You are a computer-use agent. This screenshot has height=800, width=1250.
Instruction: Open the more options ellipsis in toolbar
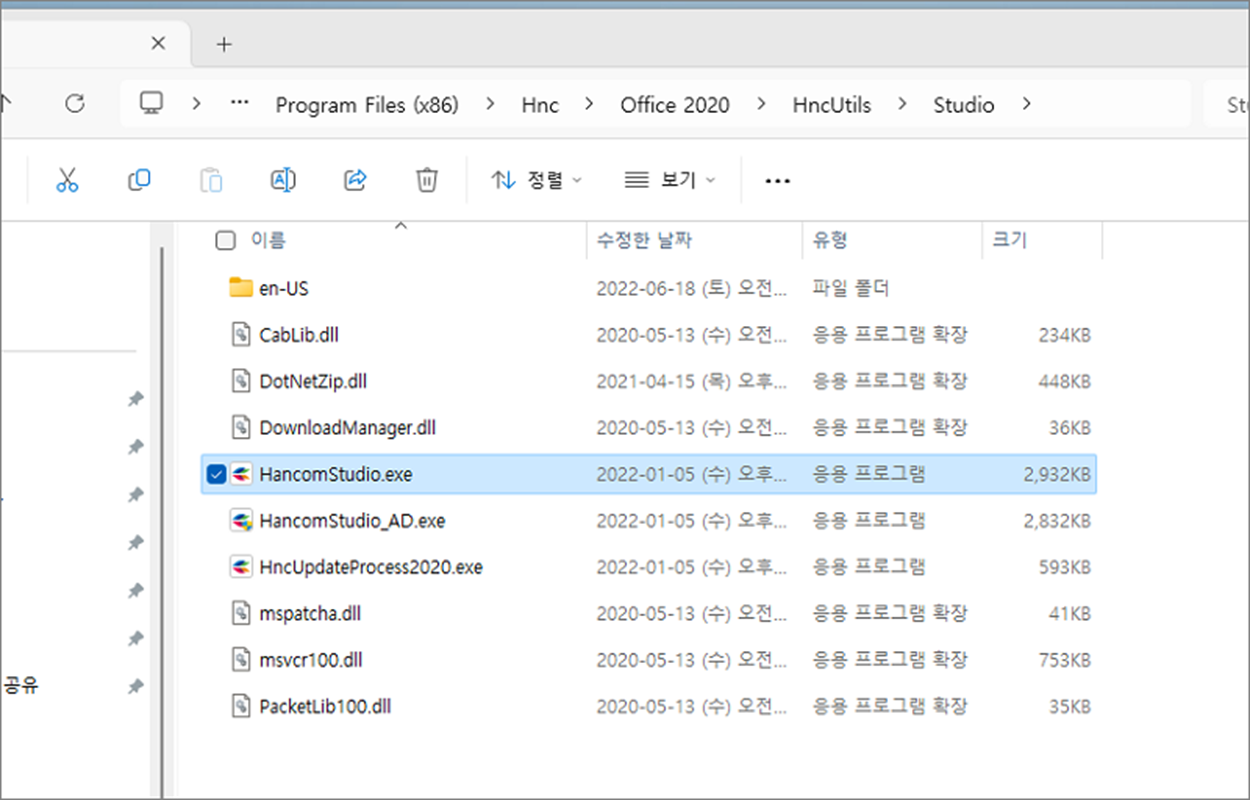click(x=777, y=181)
